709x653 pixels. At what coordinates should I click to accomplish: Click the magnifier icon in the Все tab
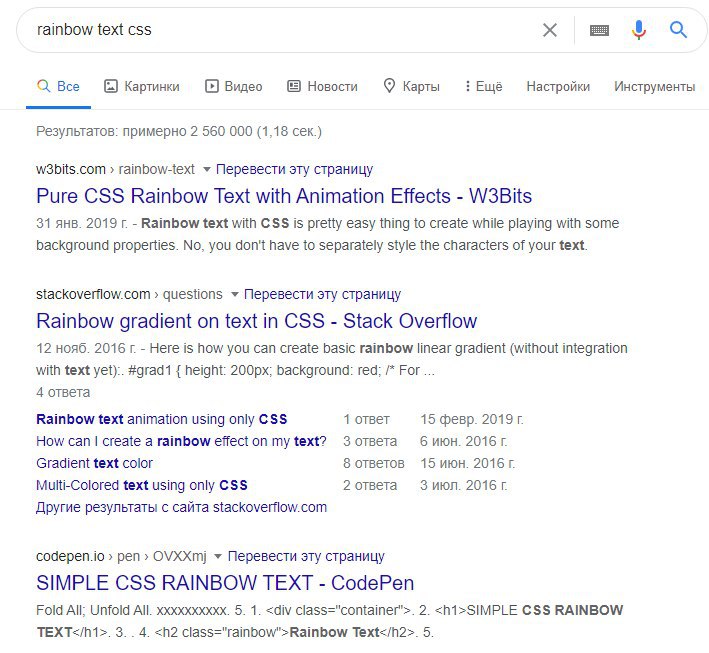pyautogui.click(x=43, y=86)
